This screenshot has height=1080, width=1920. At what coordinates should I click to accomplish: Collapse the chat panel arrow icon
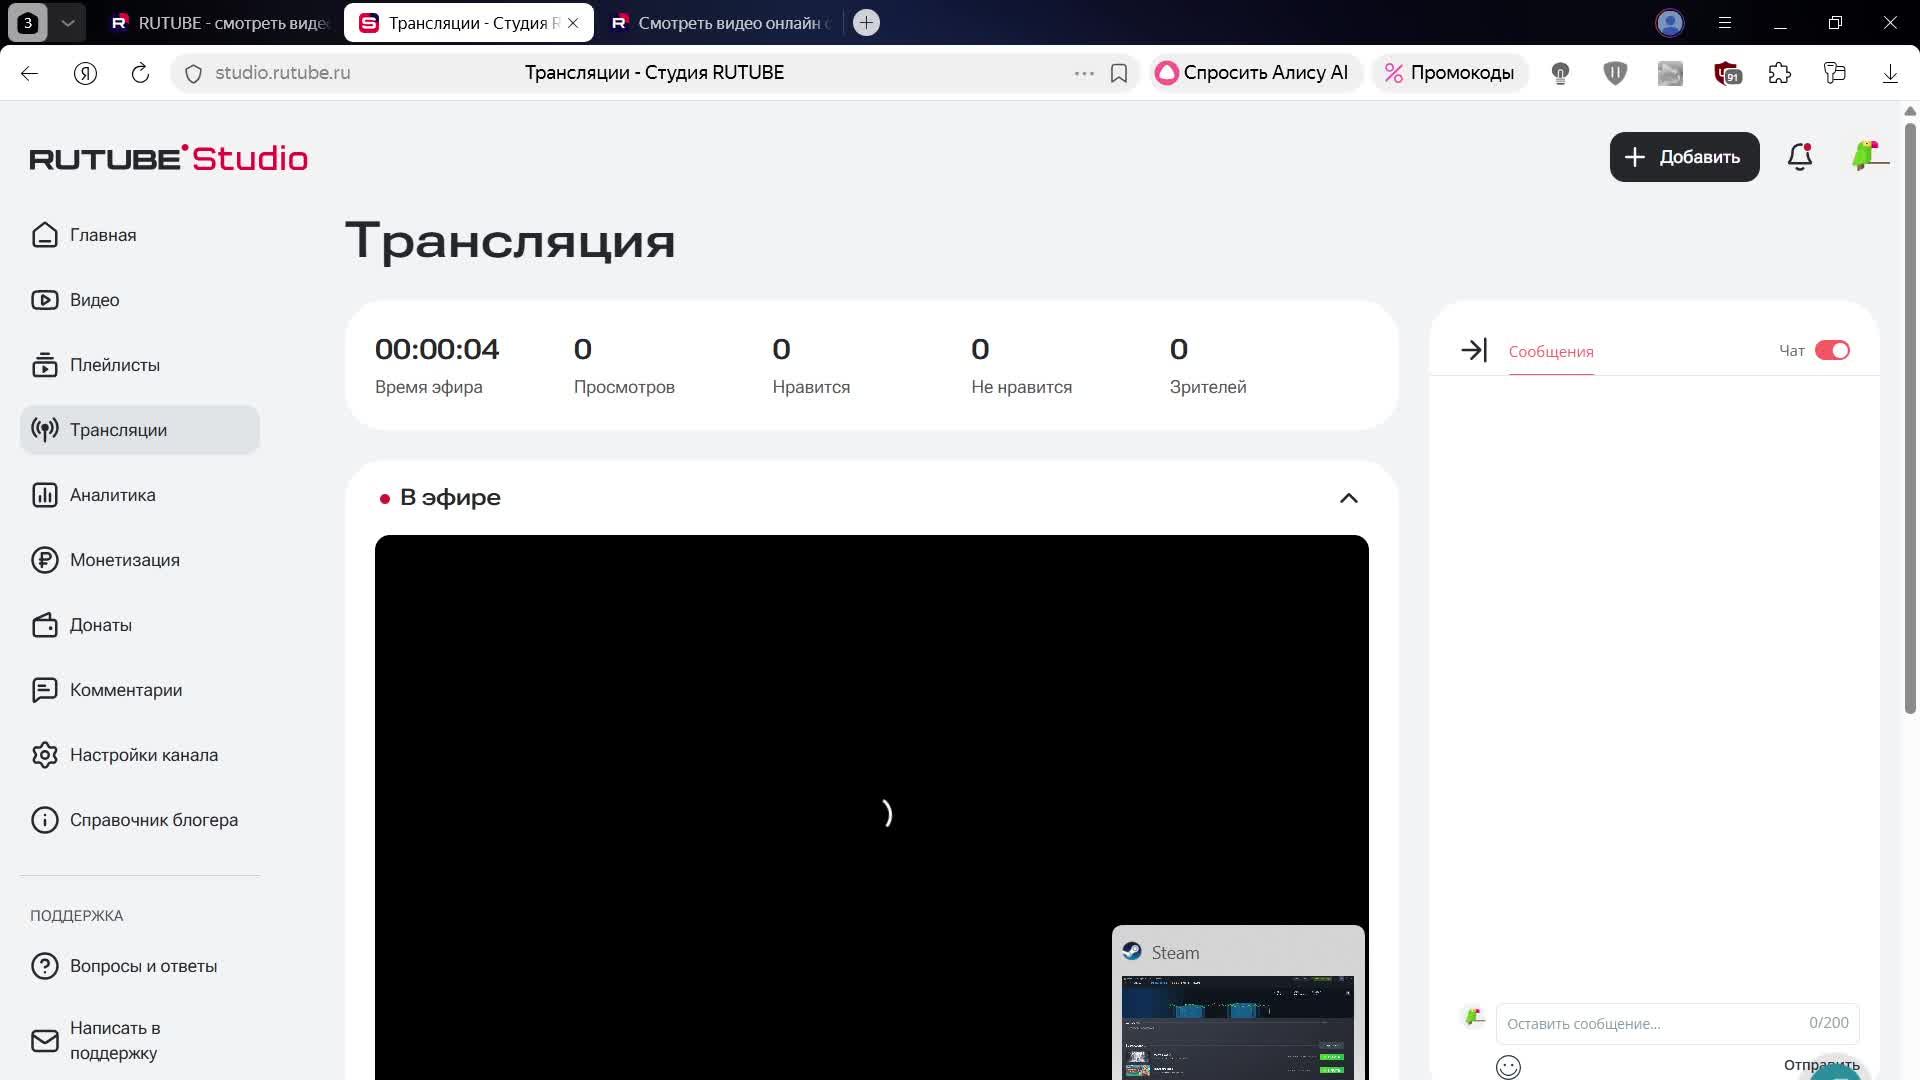[x=1473, y=350]
